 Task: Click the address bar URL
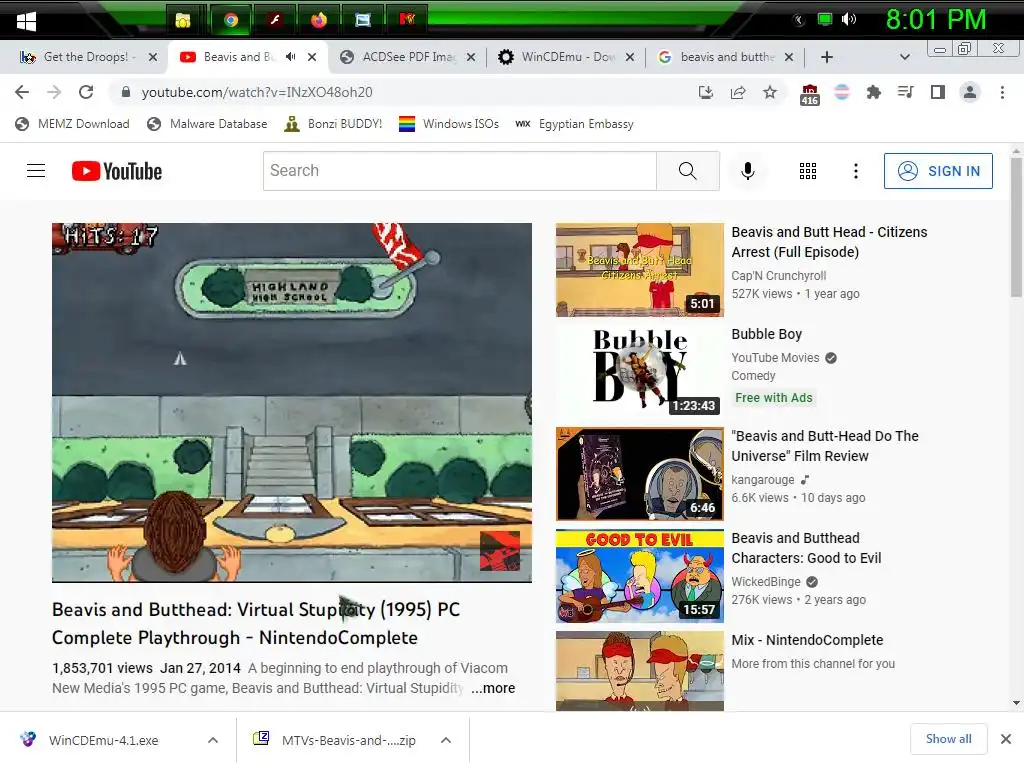coord(257,92)
